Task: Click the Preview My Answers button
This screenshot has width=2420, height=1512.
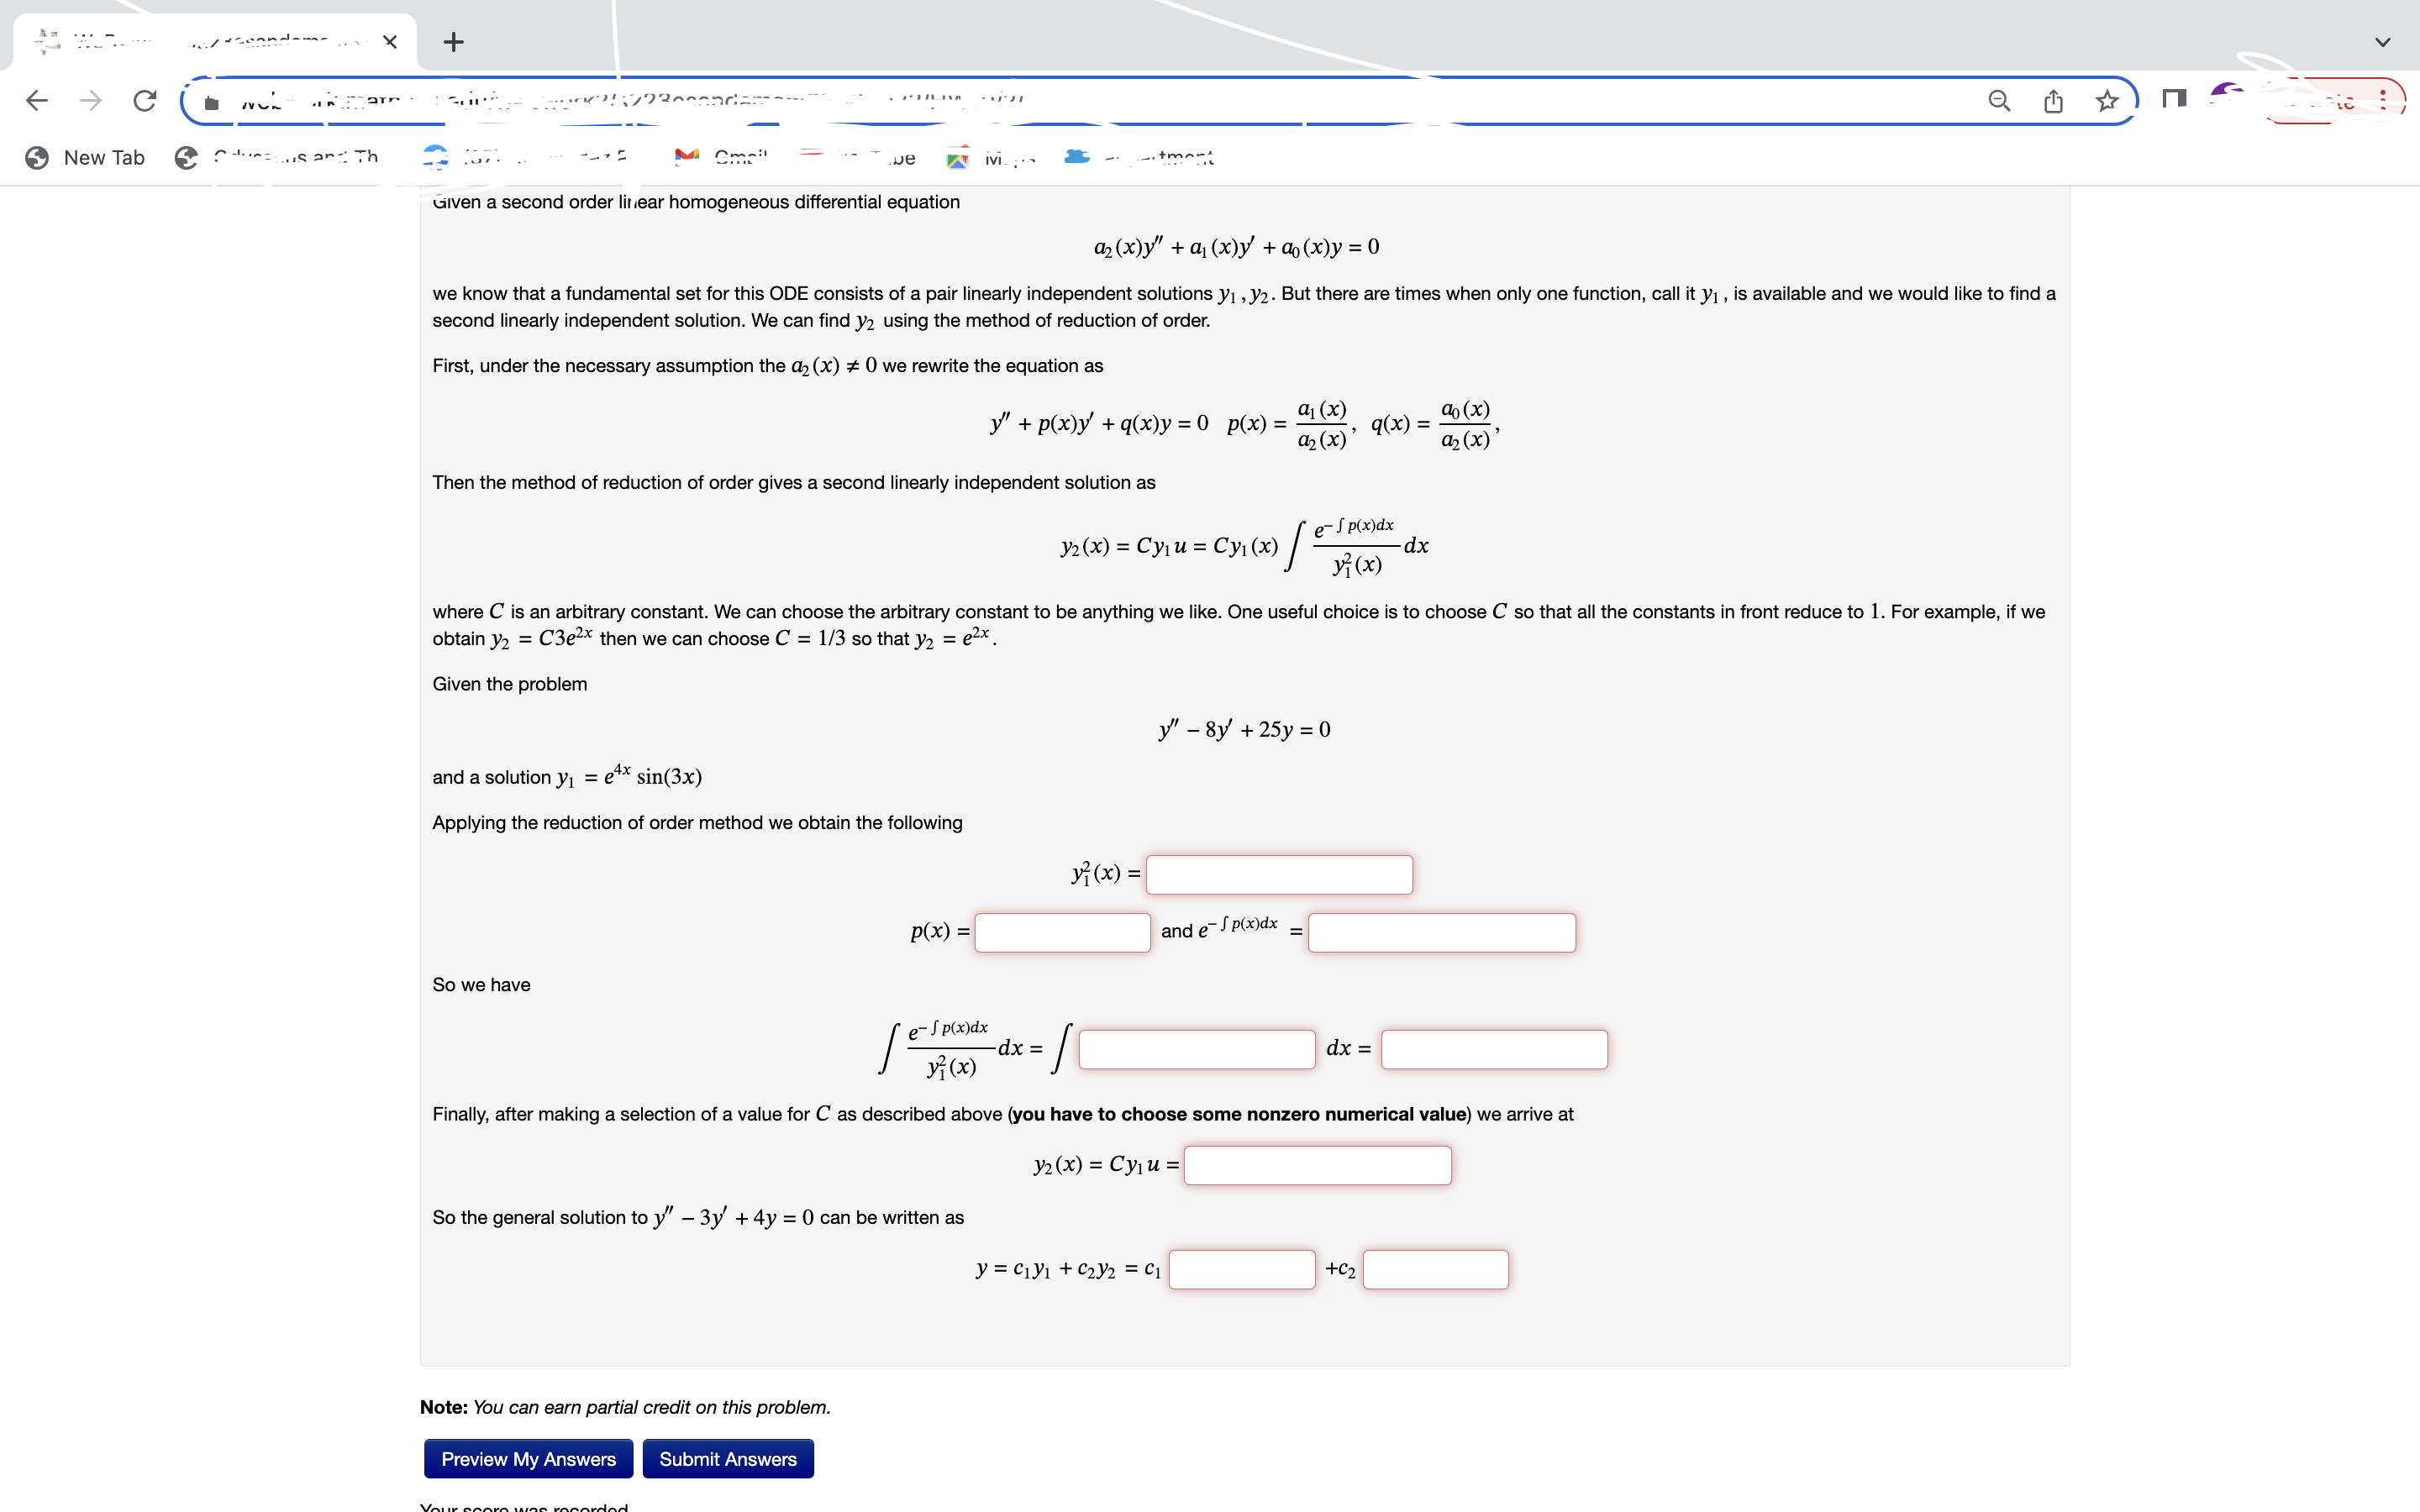Action: pyautogui.click(x=528, y=1458)
